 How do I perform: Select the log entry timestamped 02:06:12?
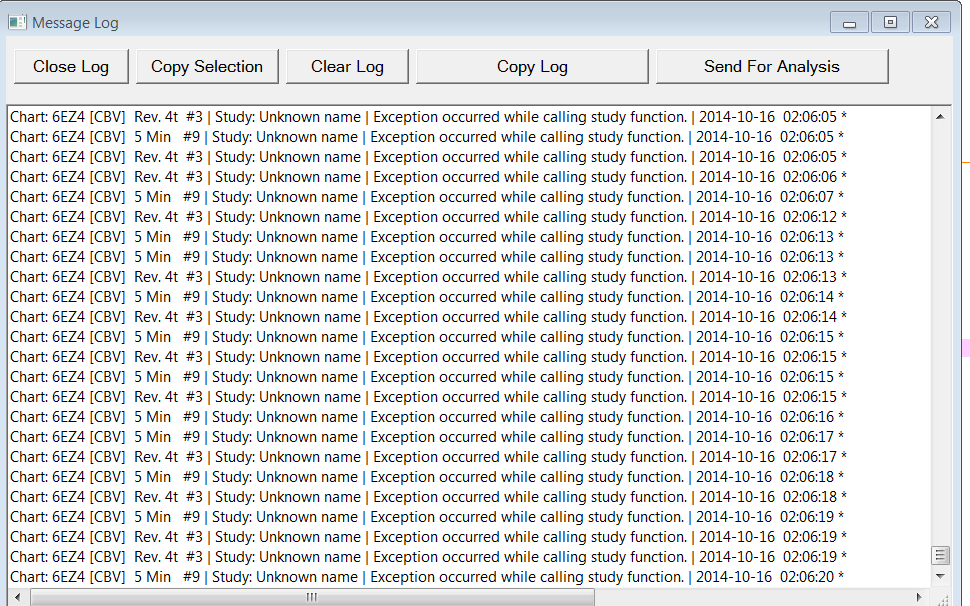[400, 217]
